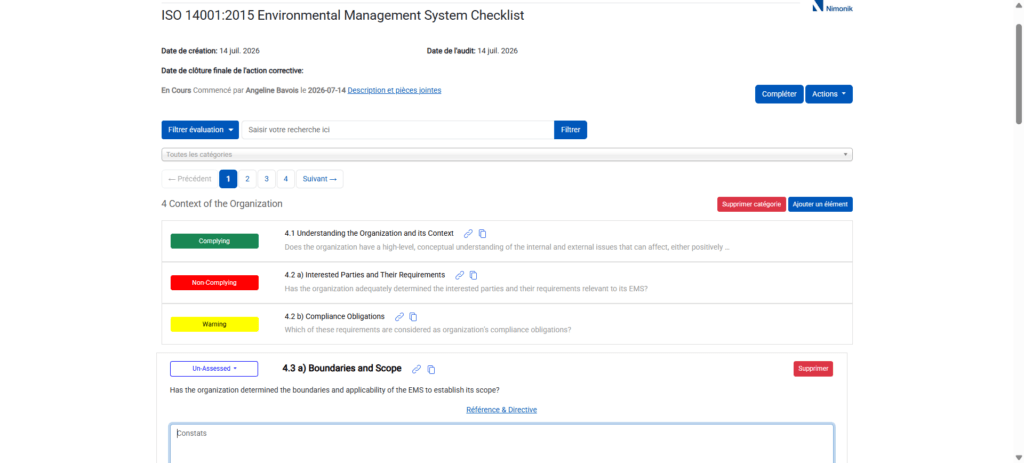Duplicate icon beside 4.1 Understanding the Organization

[x=483, y=234]
